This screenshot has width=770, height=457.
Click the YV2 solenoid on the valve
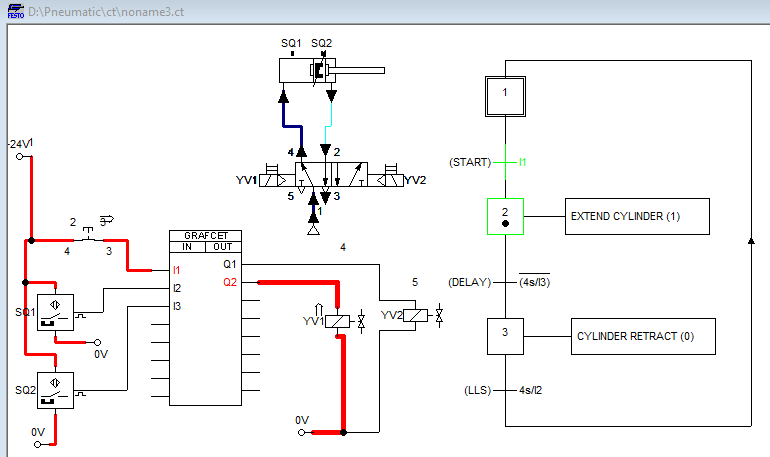385,180
